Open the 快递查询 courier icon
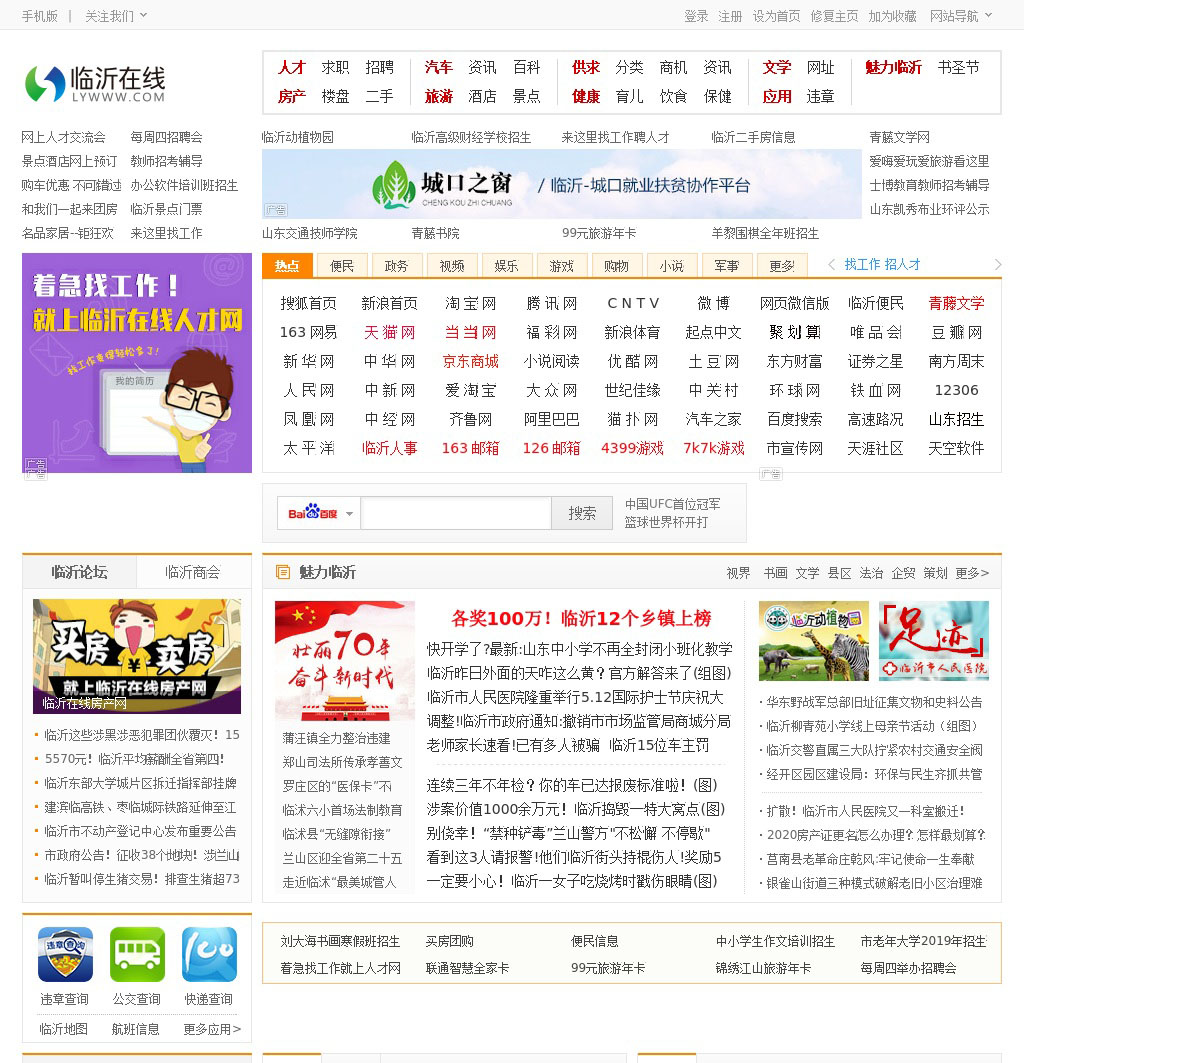 [209, 955]
